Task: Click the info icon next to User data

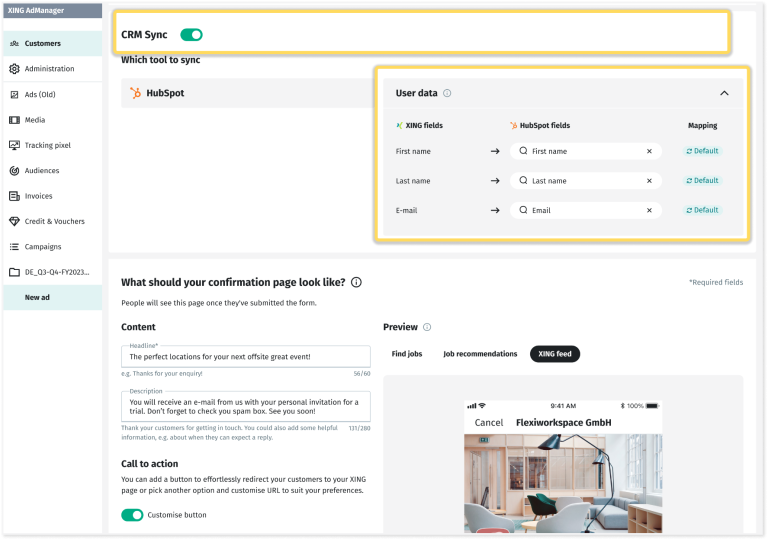Action: coord(447,93)
